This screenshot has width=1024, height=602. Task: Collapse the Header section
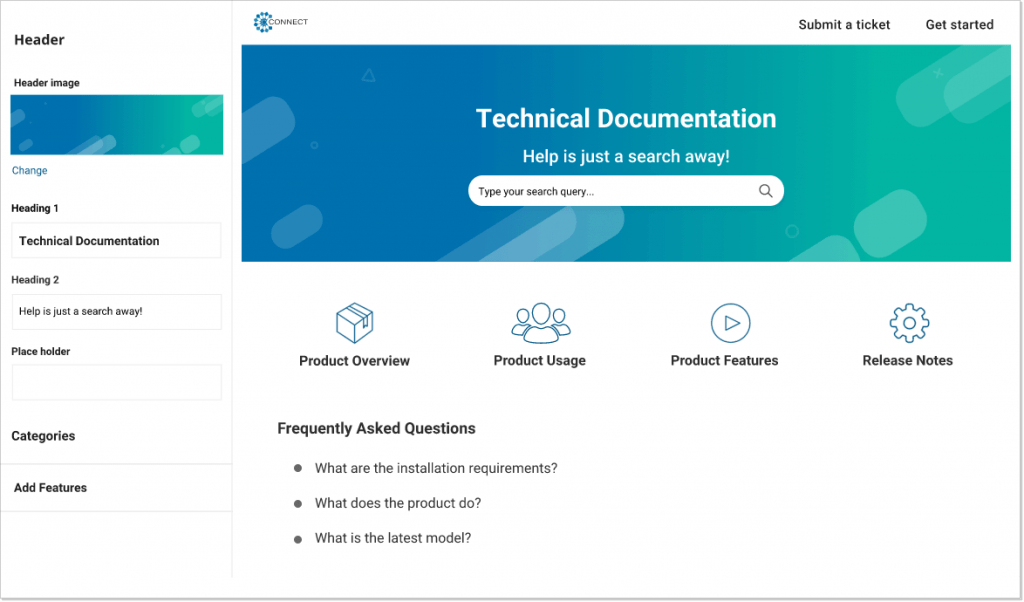click(38, 40)
